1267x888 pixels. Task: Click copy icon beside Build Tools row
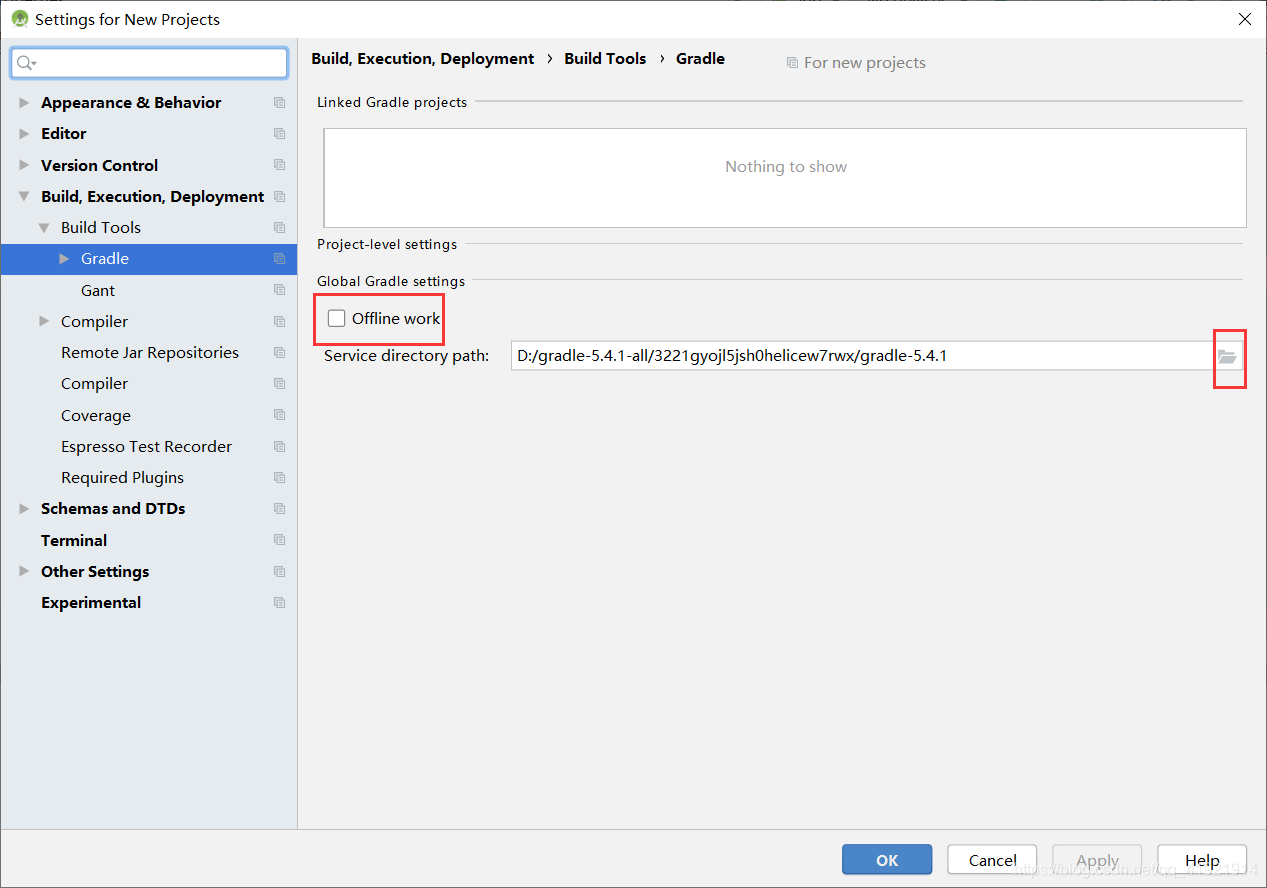point(279,228)
